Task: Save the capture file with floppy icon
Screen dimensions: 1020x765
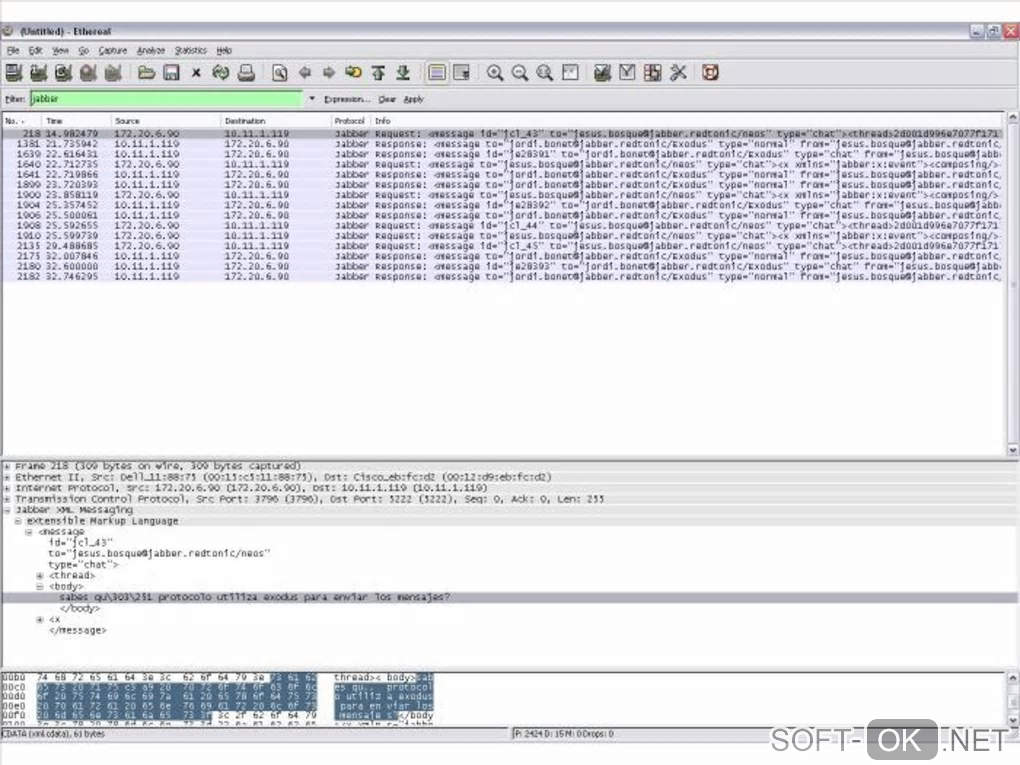Action: tap(171, 73)
